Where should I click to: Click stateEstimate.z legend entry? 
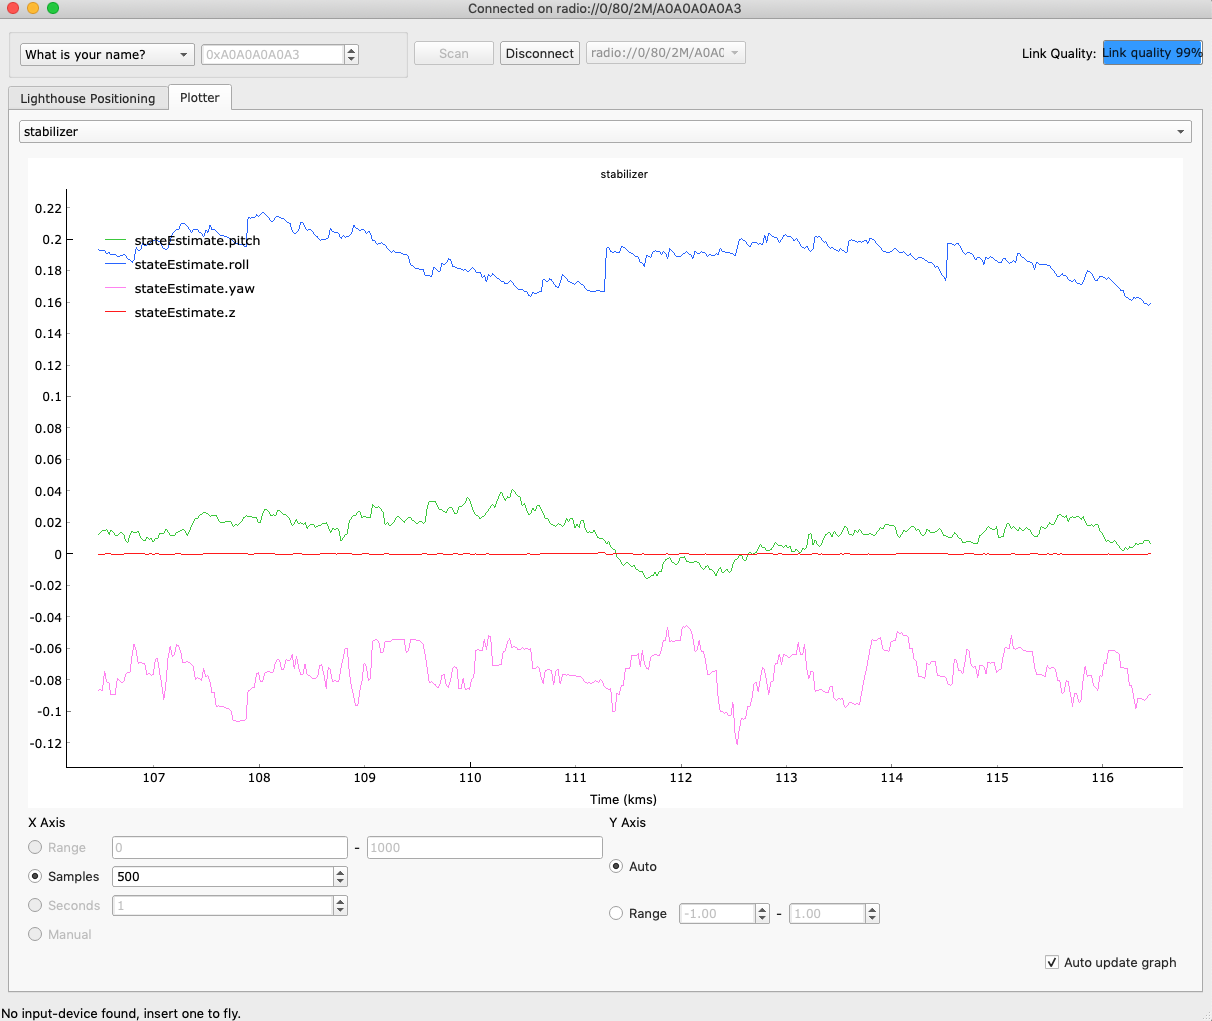185,313
